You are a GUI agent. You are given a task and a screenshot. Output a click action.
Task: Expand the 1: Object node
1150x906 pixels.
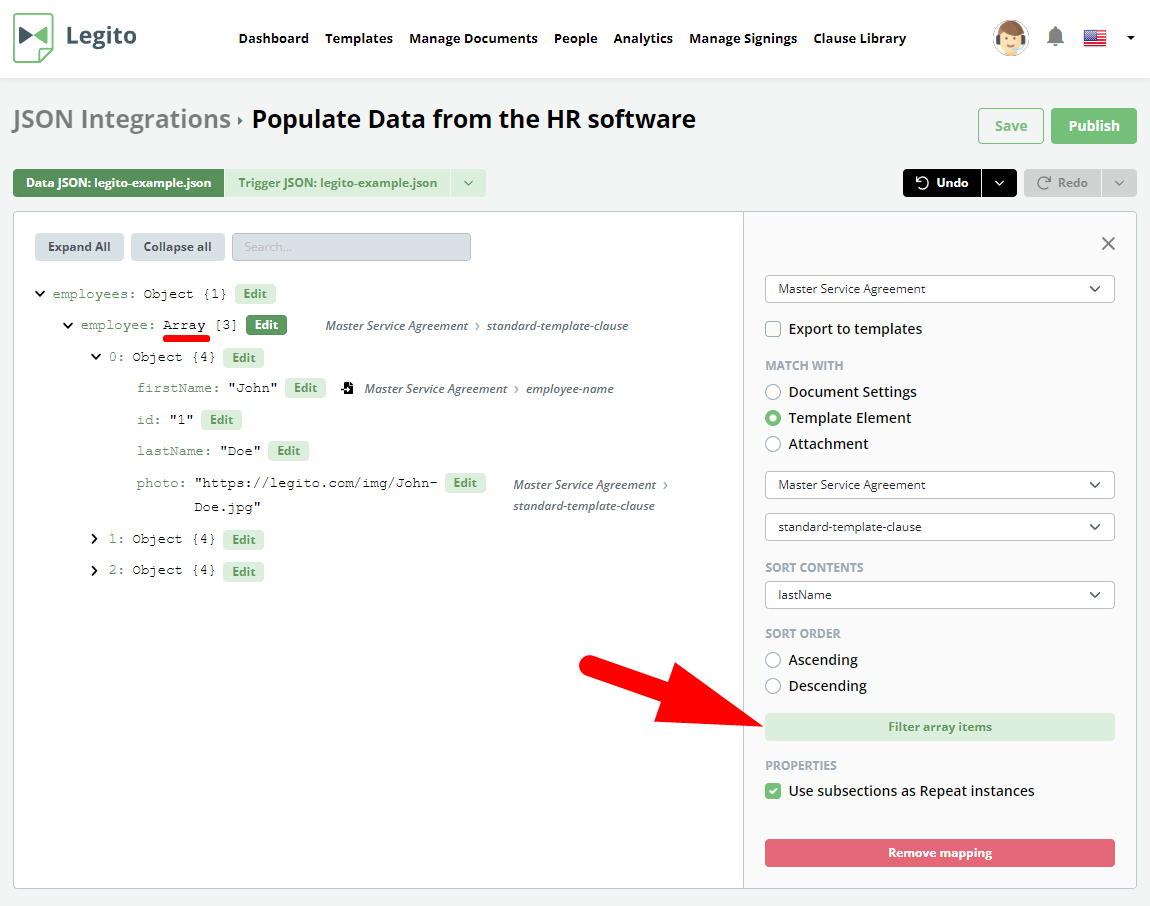click(x=94, y=538)
